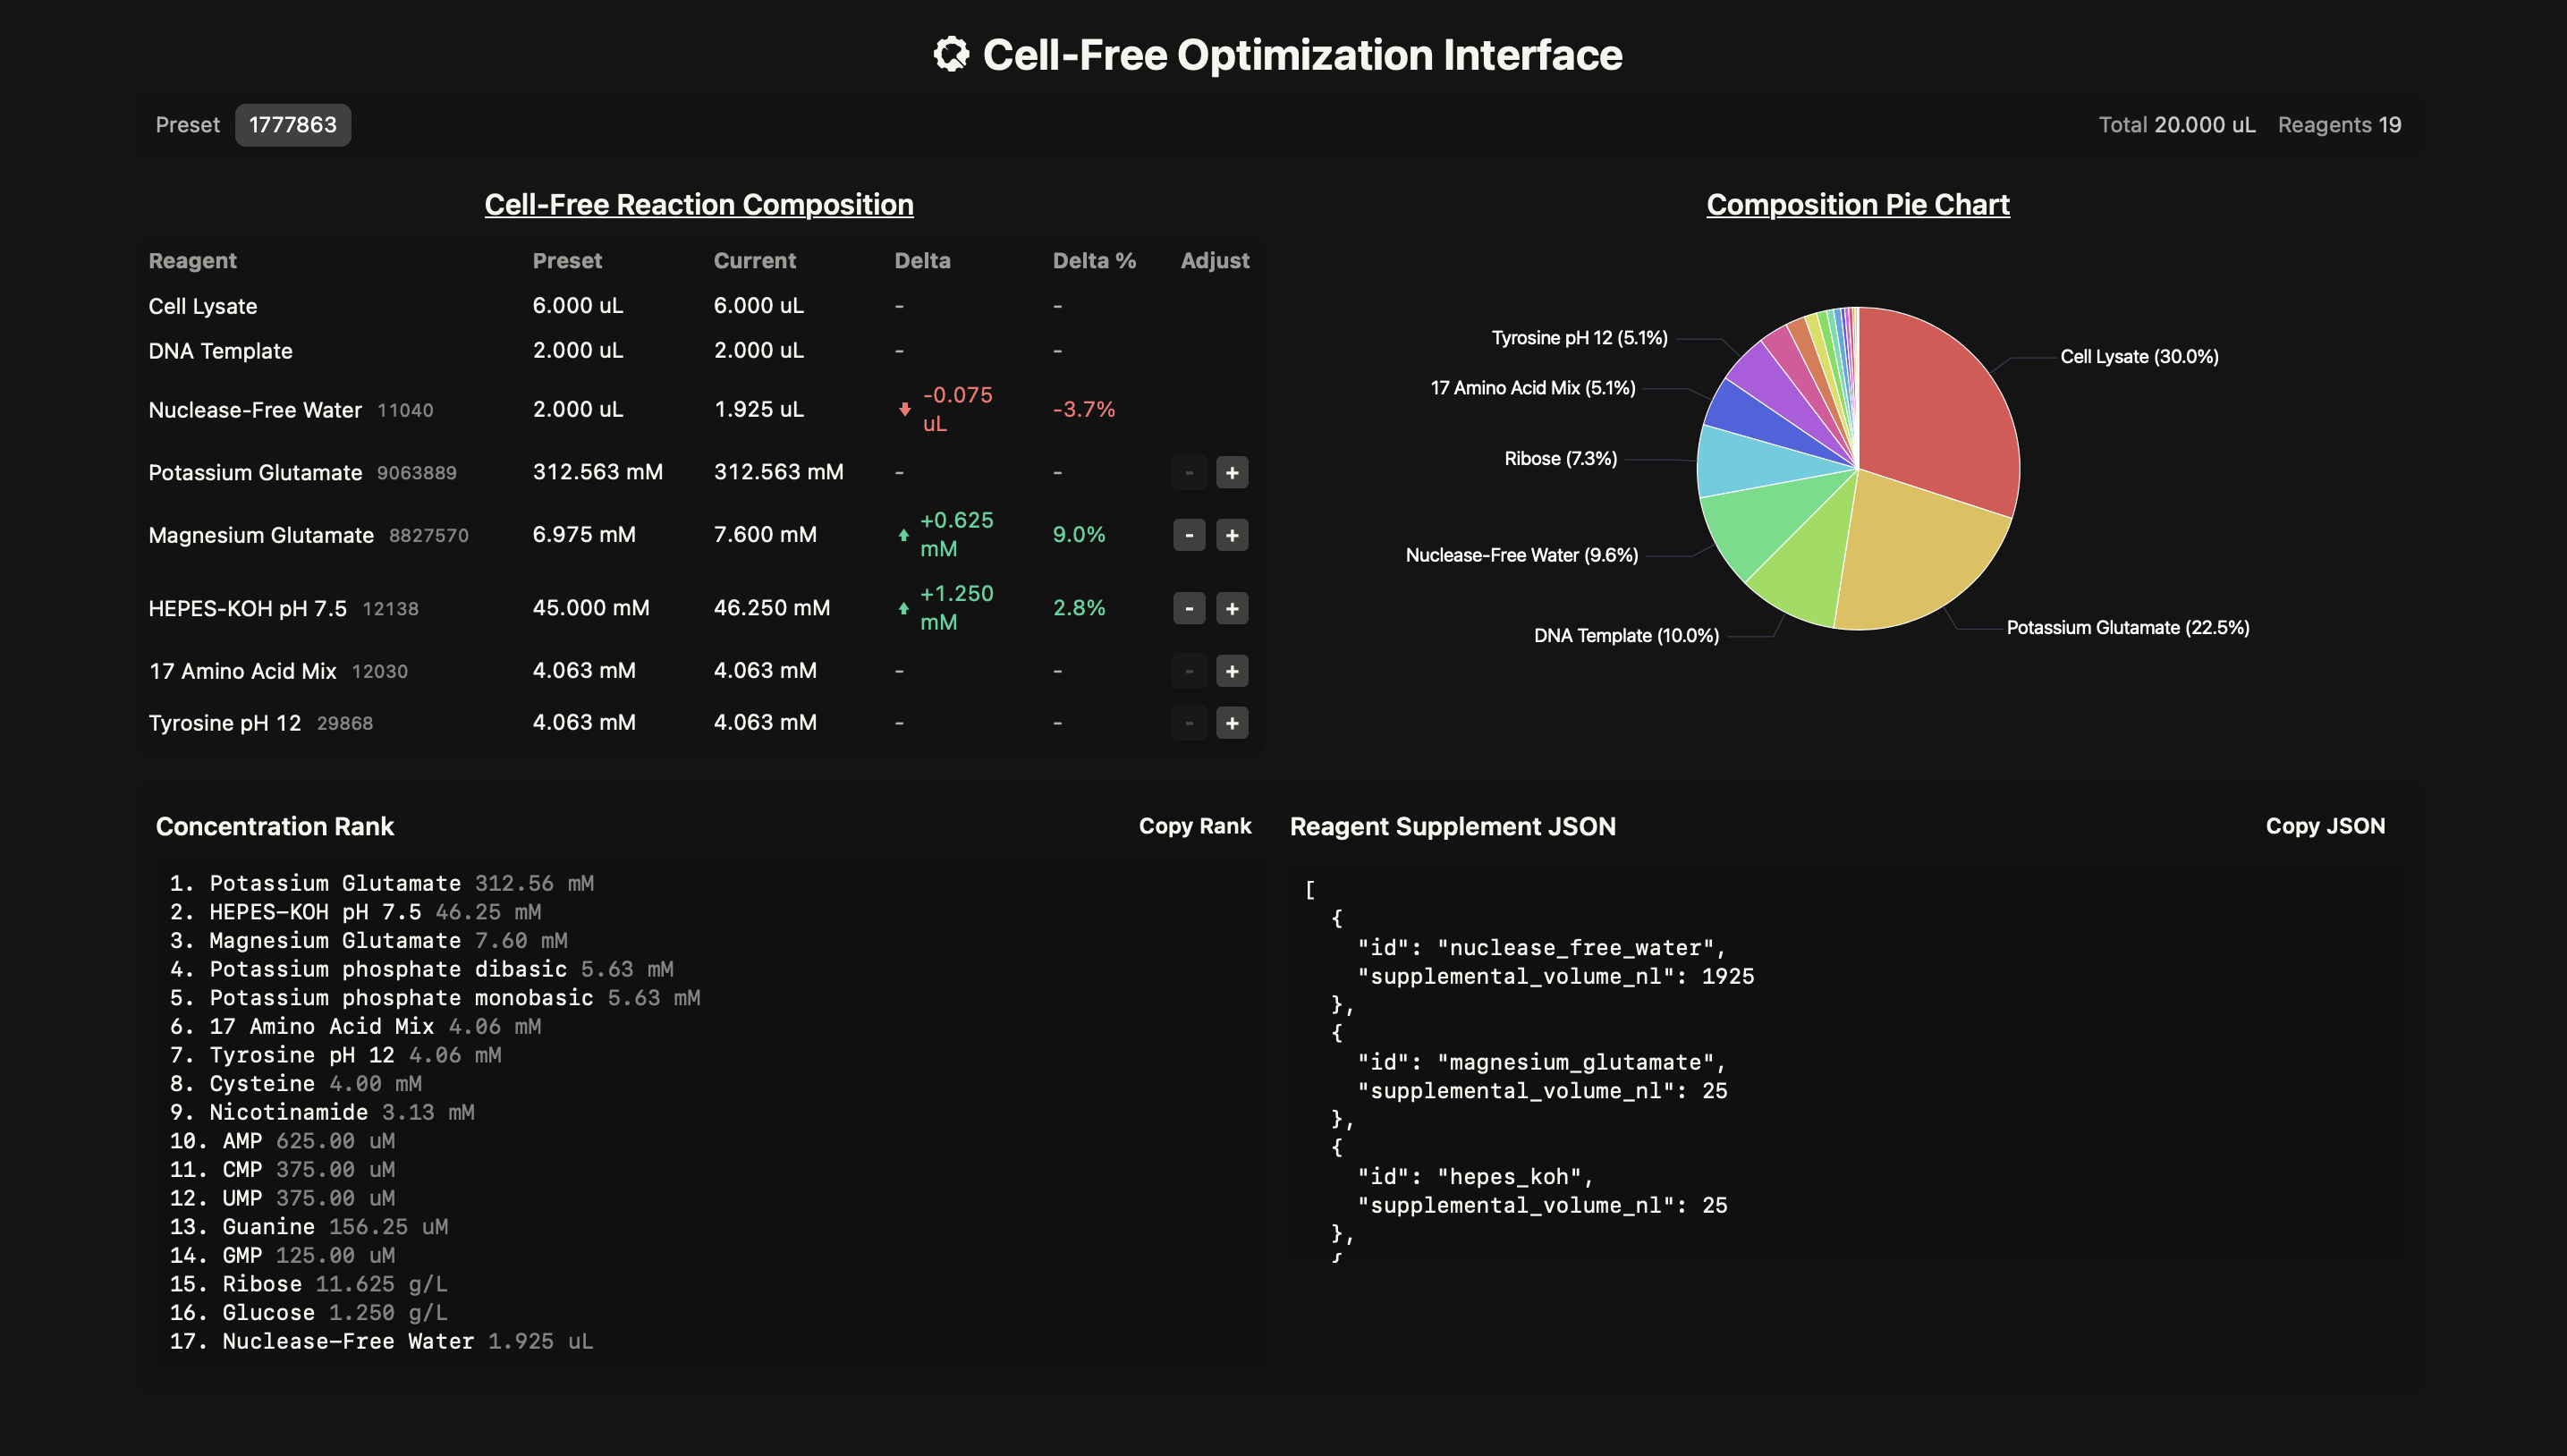Click the 'Tyrosine pH 12 (5.1%)' pie label
Viewport: 2567px width, 1456px height.
[1579, 338]
